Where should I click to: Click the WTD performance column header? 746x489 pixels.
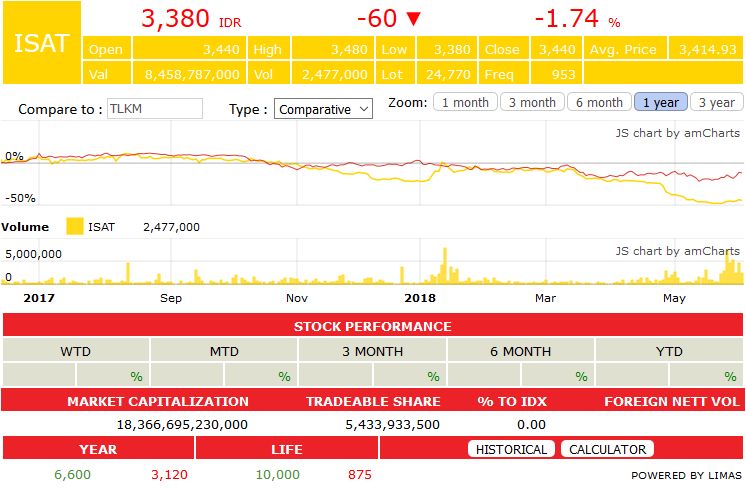tap(76, 351)
